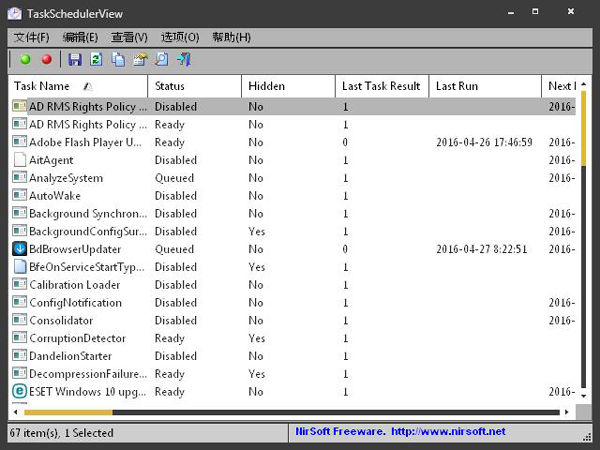Click the Last Run value 2016-04-27 8:22:51
Image resolution: width=600 pixels, height=450 pixels.
coord(481,249)
